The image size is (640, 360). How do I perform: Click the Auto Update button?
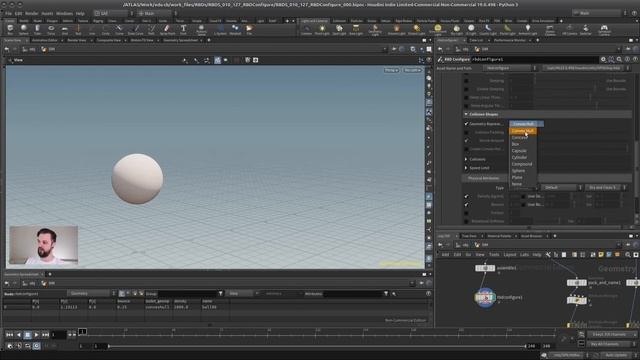tap(616, 355)
